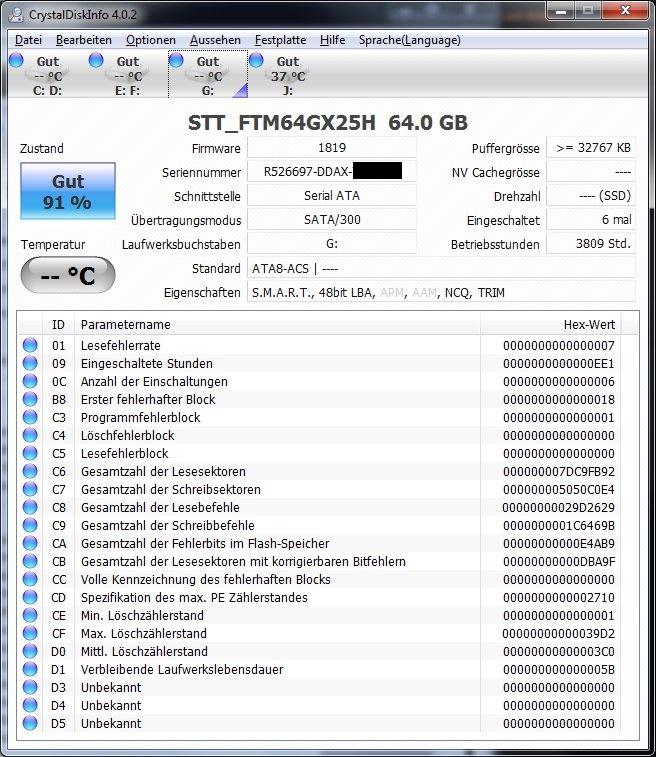Image resolution: width=656 pixels, height=757 pixels.
Task: Click hex value 0000000000002710
Action: [558, 598]
